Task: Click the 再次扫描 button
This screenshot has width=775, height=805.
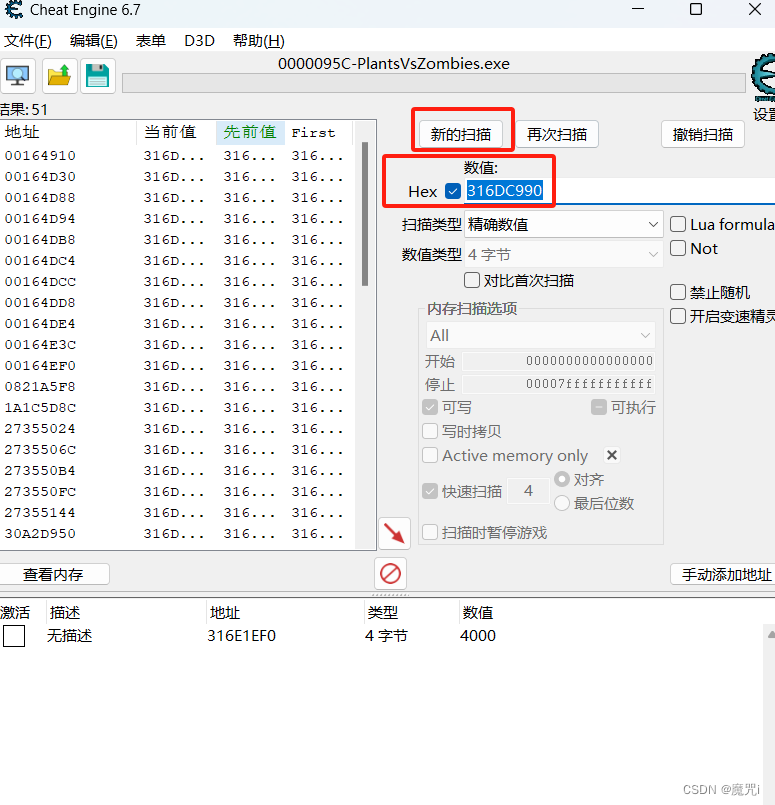Action: point(557,135)
